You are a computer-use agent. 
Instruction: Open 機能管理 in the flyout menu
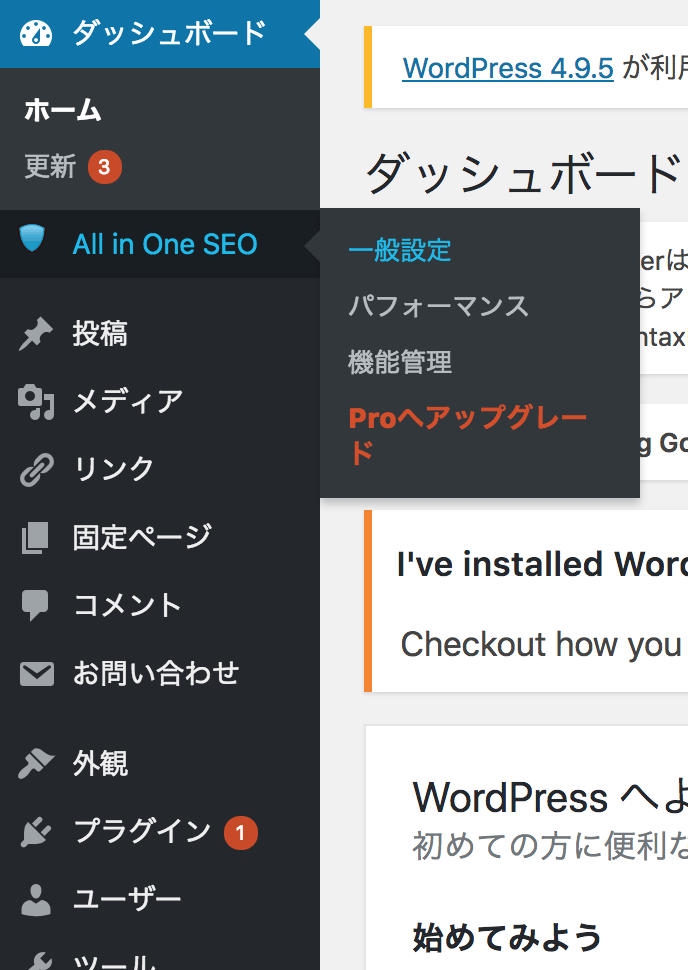coord(400,362)
